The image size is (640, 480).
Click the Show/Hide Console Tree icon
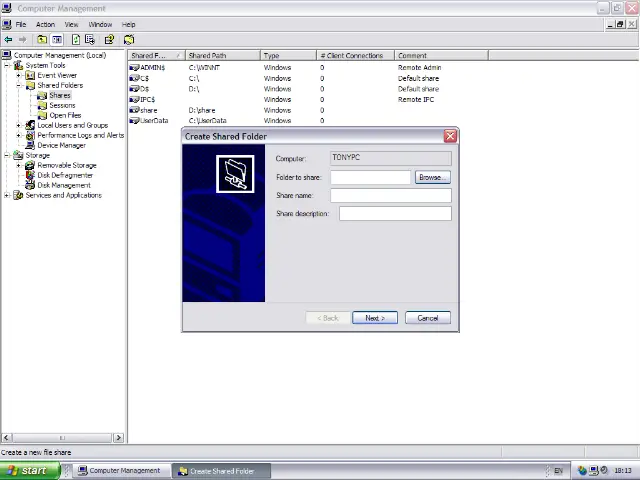[56, 40]
